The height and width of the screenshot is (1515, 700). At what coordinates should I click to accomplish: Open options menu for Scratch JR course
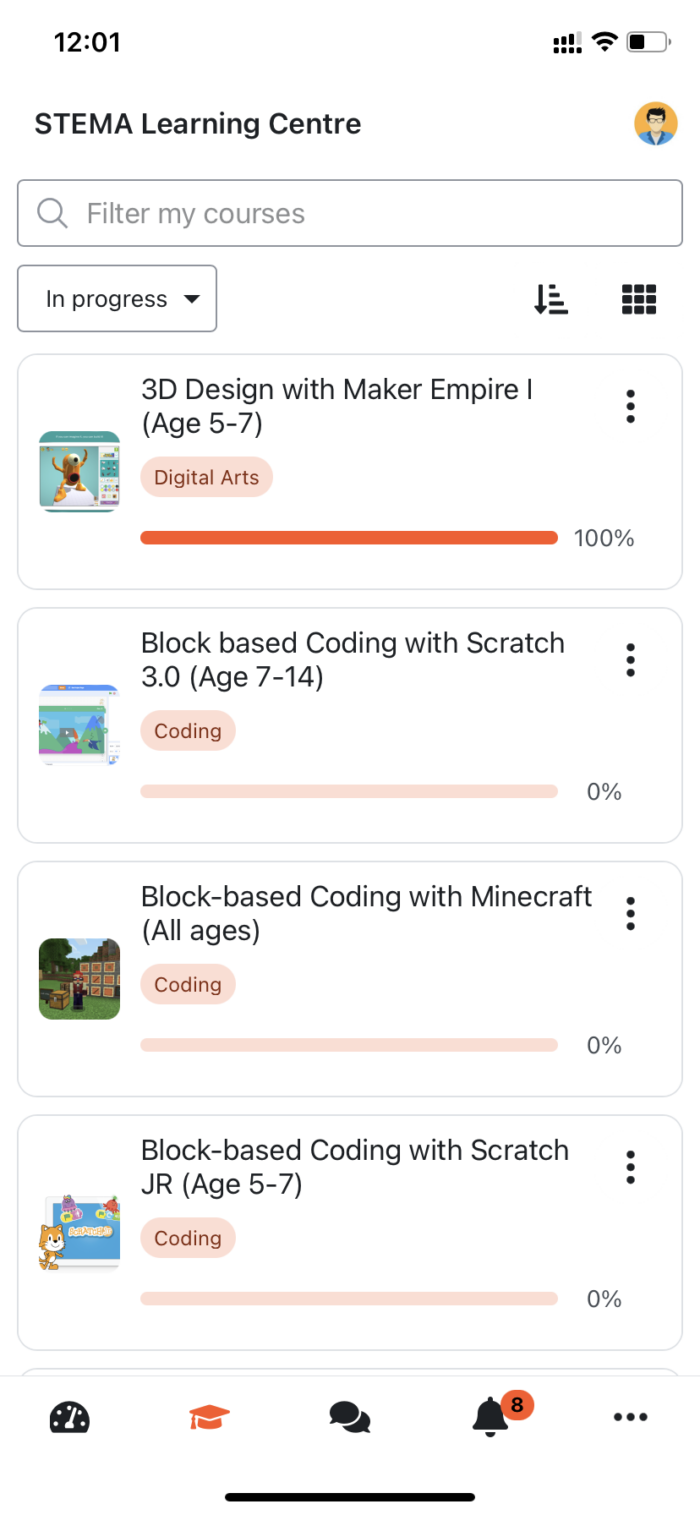tap(630, 1167)
